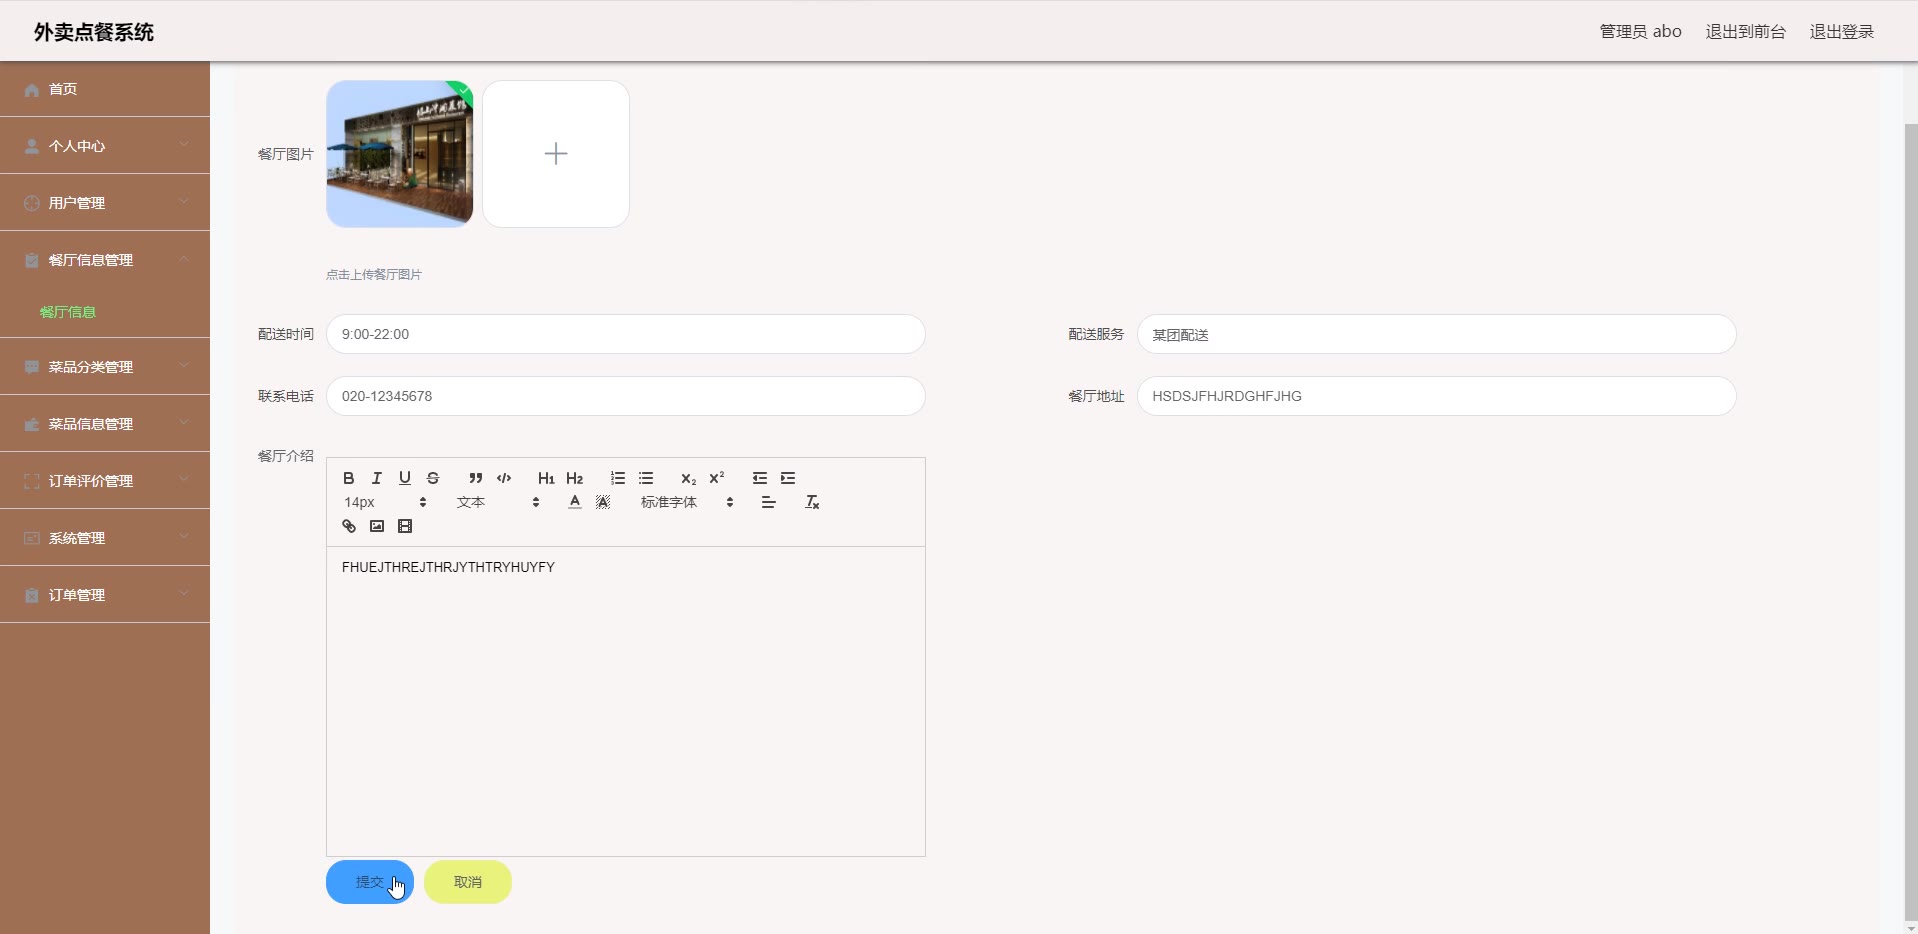Insert a video into the editor
The height and width of the screenshot is (934, 1918).
coord(404,526)
